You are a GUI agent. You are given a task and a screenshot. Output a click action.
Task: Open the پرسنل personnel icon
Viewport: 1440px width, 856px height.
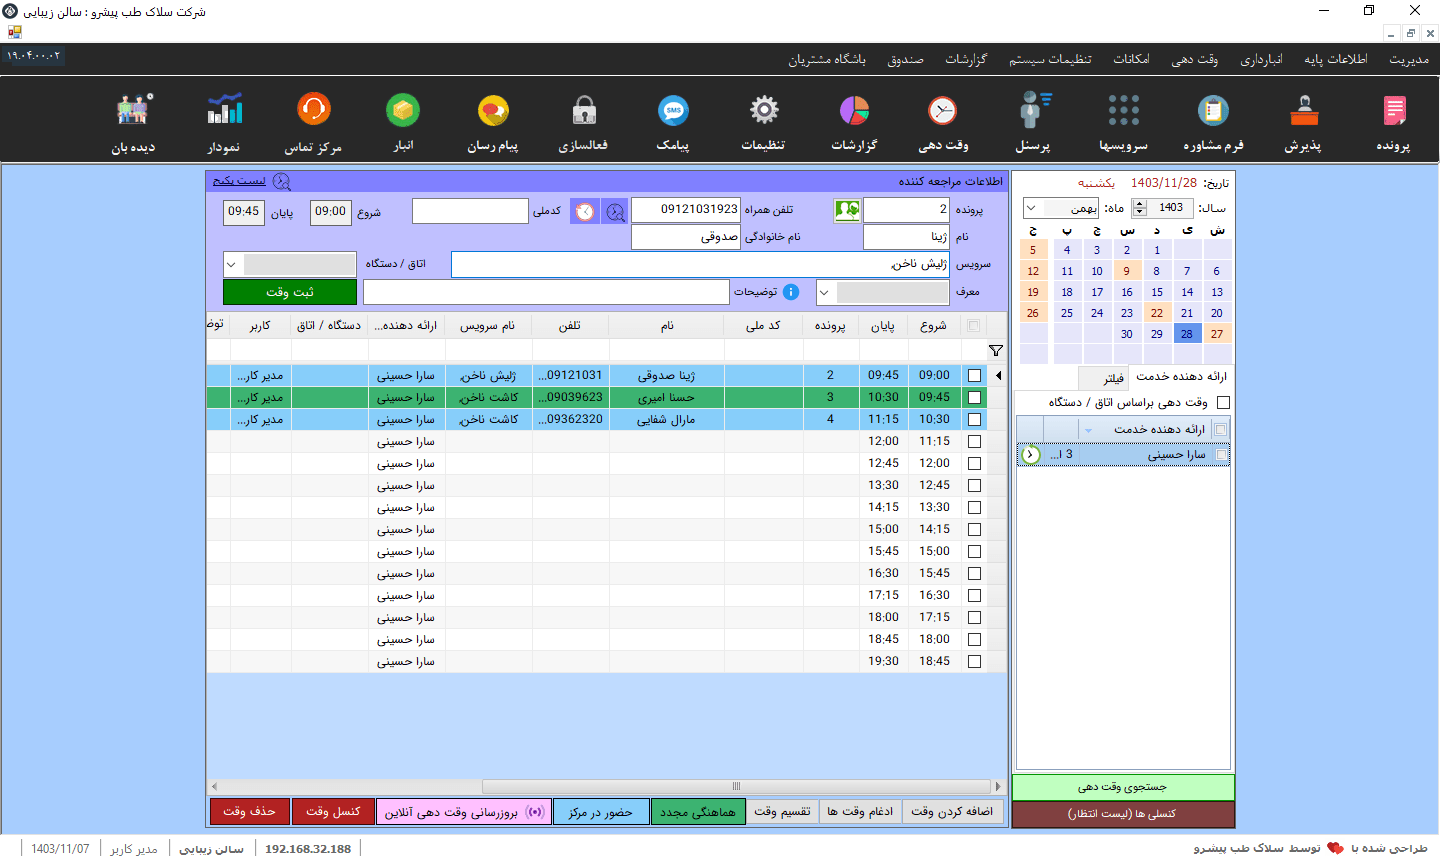1034,111
